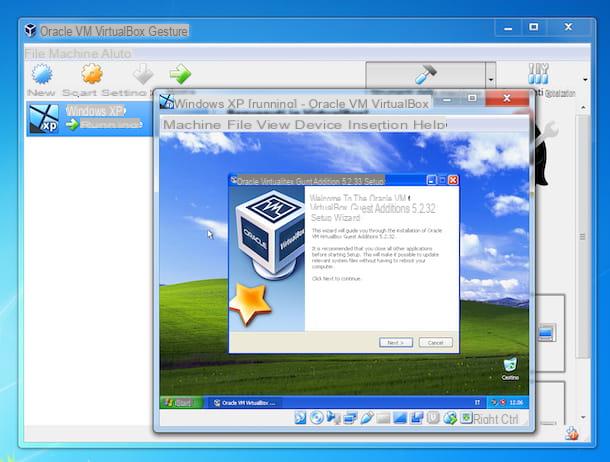Select the Windows XP virtual machine entry

pos(90,119)
